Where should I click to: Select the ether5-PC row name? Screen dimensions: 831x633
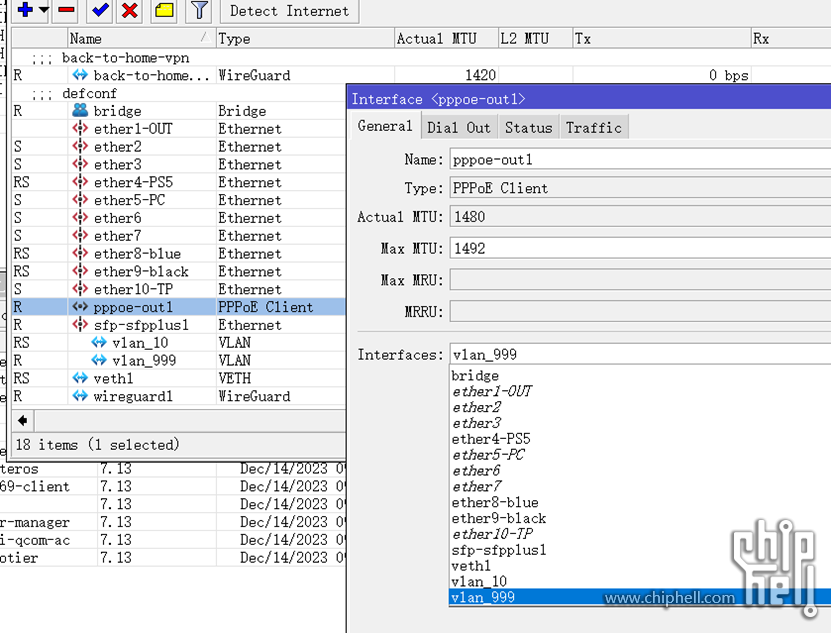[129, 200]
